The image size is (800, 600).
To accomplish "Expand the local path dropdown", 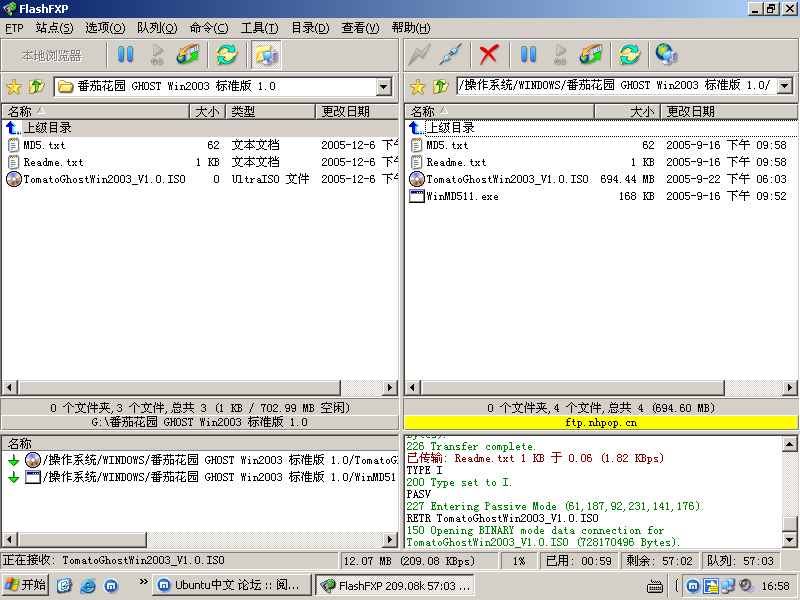I will 384,87.
